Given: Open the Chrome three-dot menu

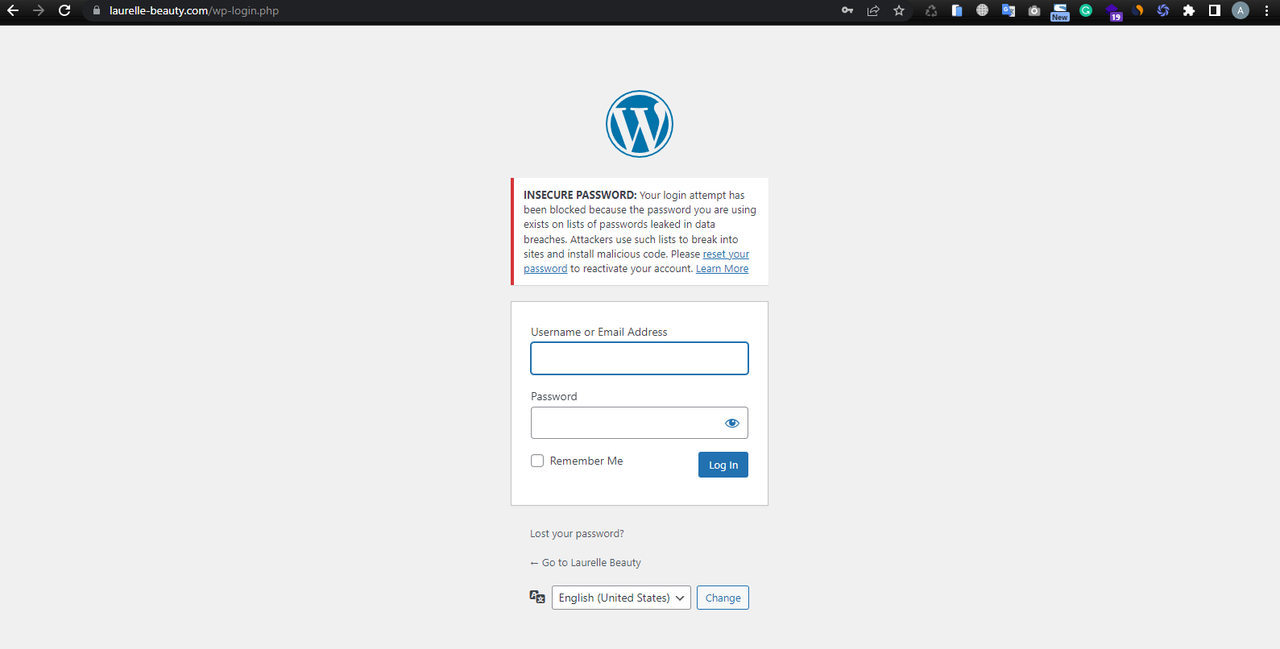Looking at the screenshot, I should 1266,11.
